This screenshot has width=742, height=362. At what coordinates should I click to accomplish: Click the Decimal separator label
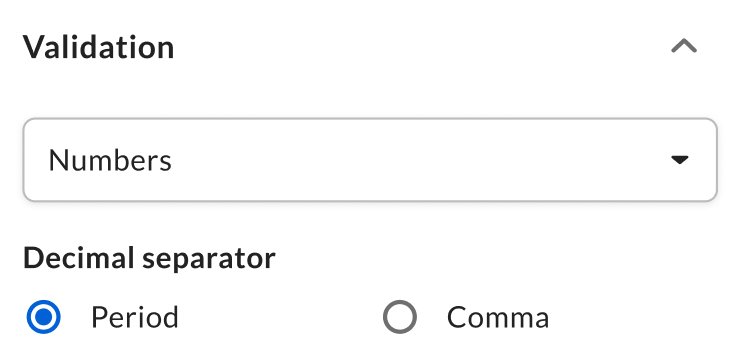(x=149, y=258)
